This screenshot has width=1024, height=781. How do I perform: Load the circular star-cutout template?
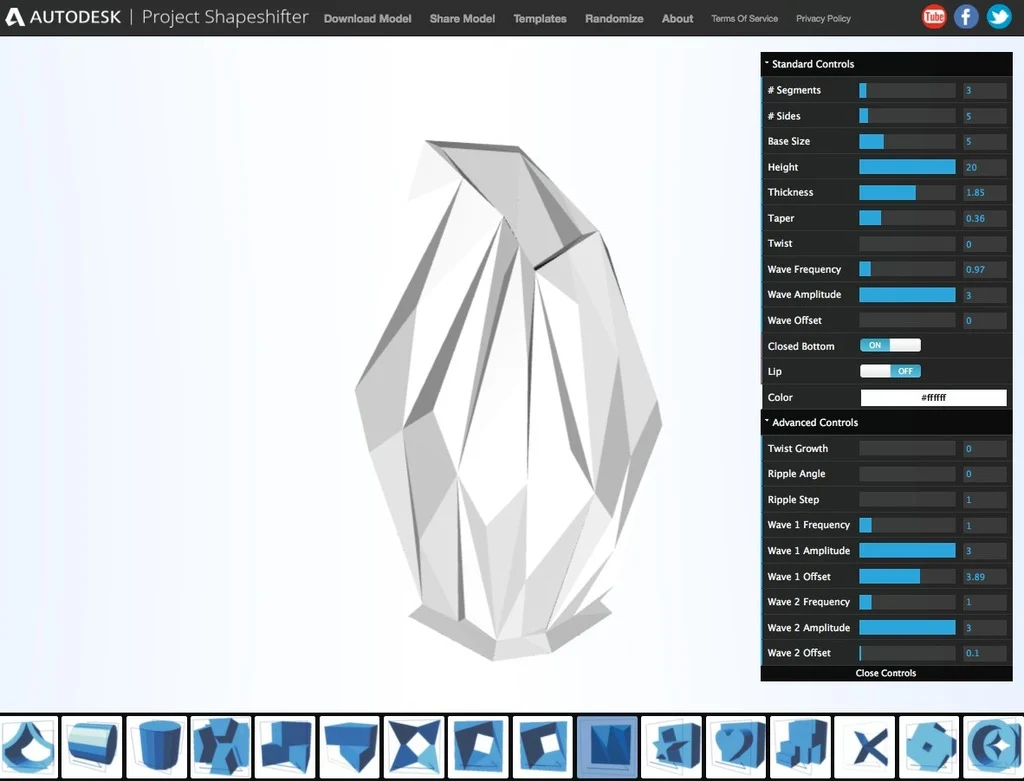coord(993,746)
